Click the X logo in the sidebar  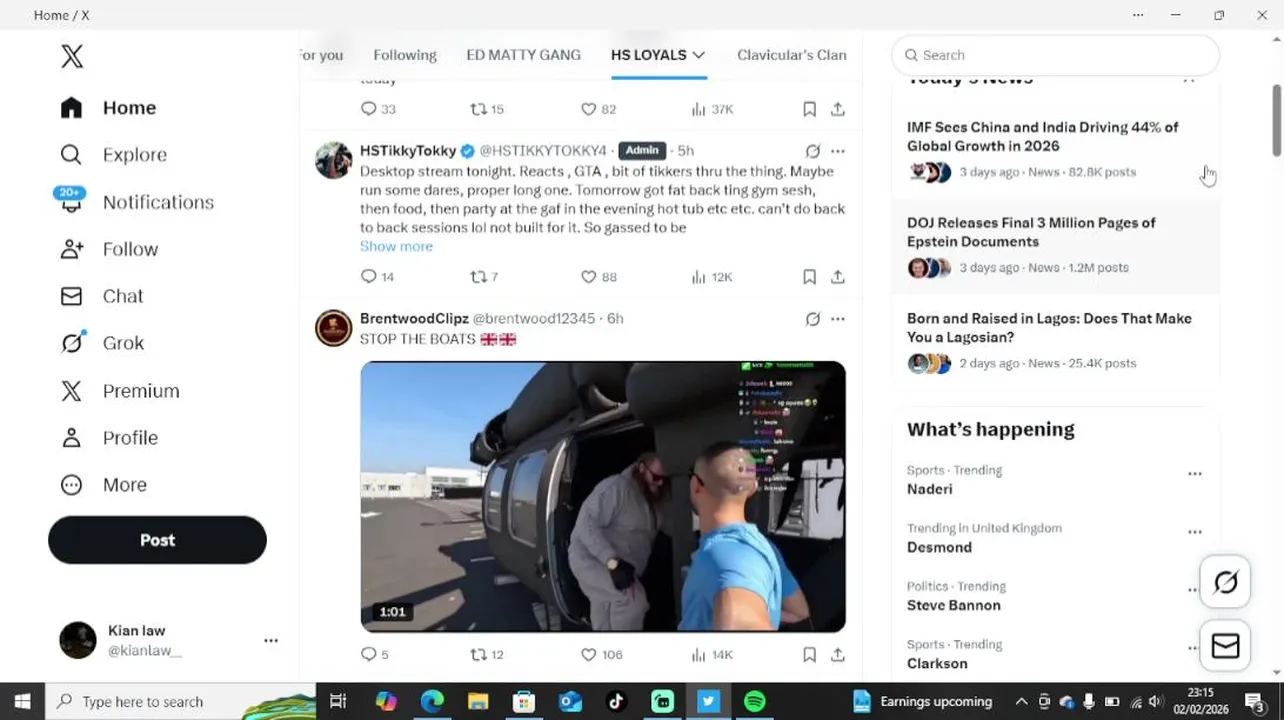click(72, 56)
